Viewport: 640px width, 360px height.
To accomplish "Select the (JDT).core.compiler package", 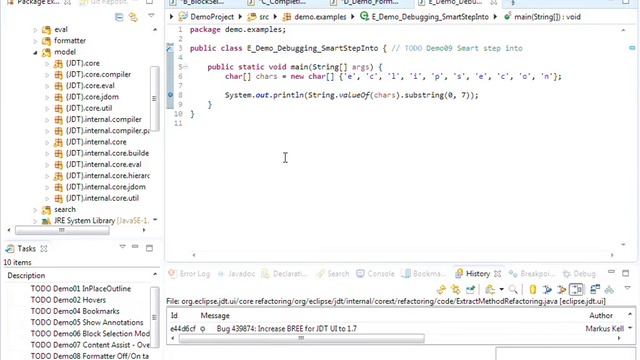I will click(98, 74).
